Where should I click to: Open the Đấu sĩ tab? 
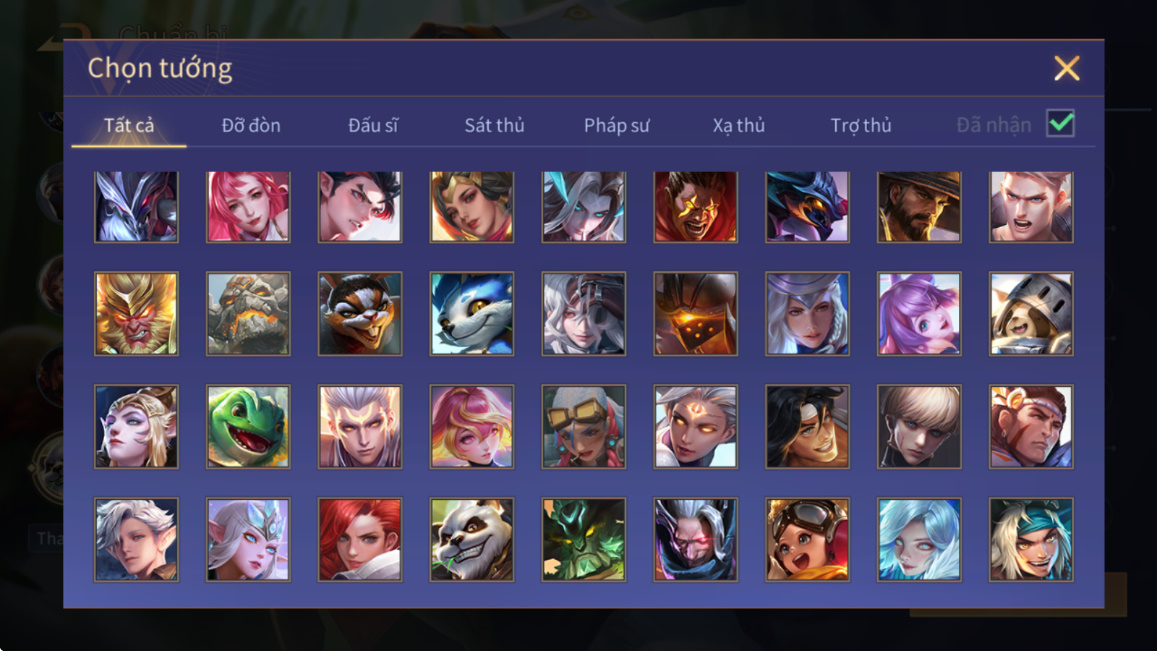tap(373, 125)
